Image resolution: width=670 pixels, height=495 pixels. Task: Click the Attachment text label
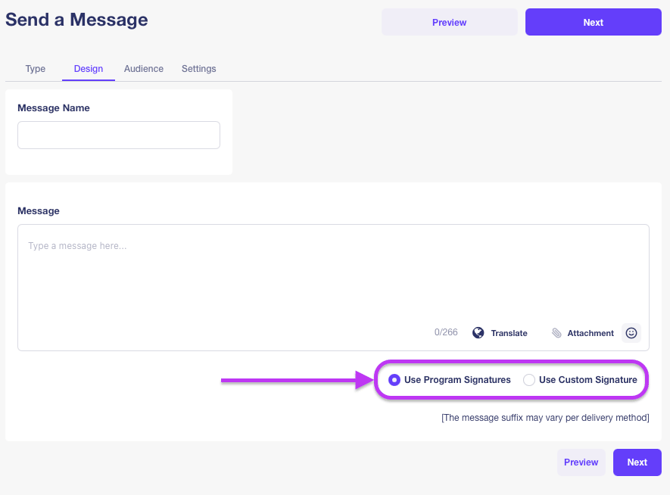click(590, 333)
